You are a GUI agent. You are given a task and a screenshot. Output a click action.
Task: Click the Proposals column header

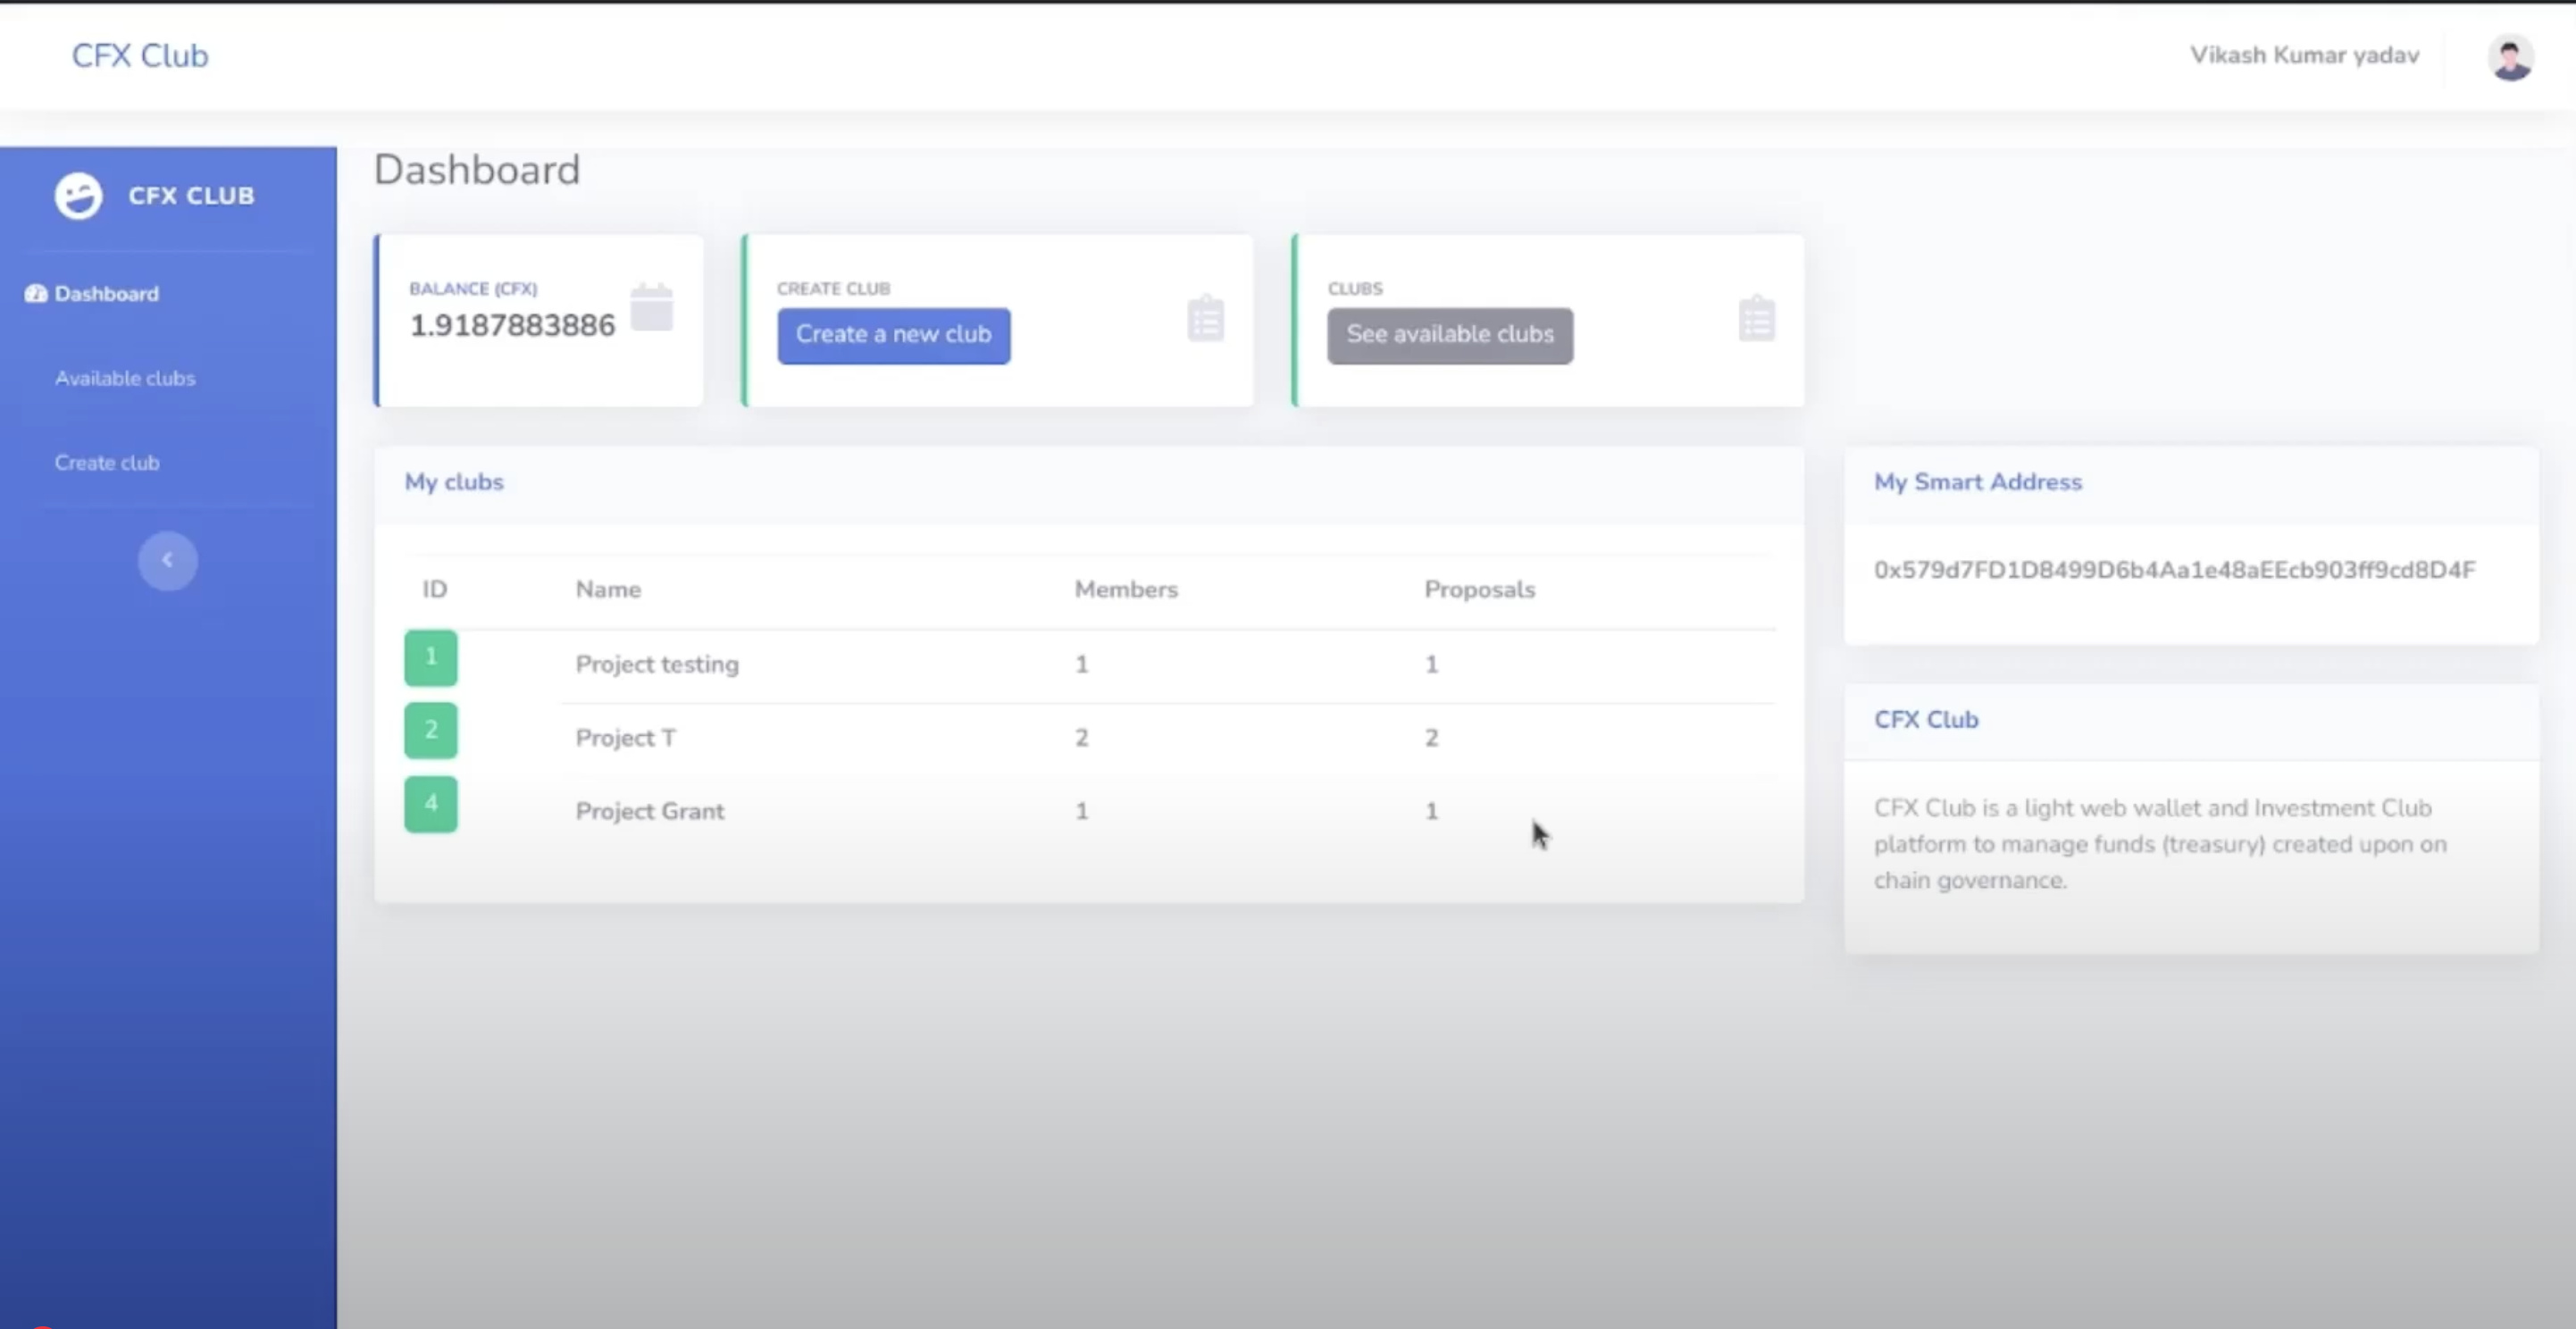(x=1480, y=590)
